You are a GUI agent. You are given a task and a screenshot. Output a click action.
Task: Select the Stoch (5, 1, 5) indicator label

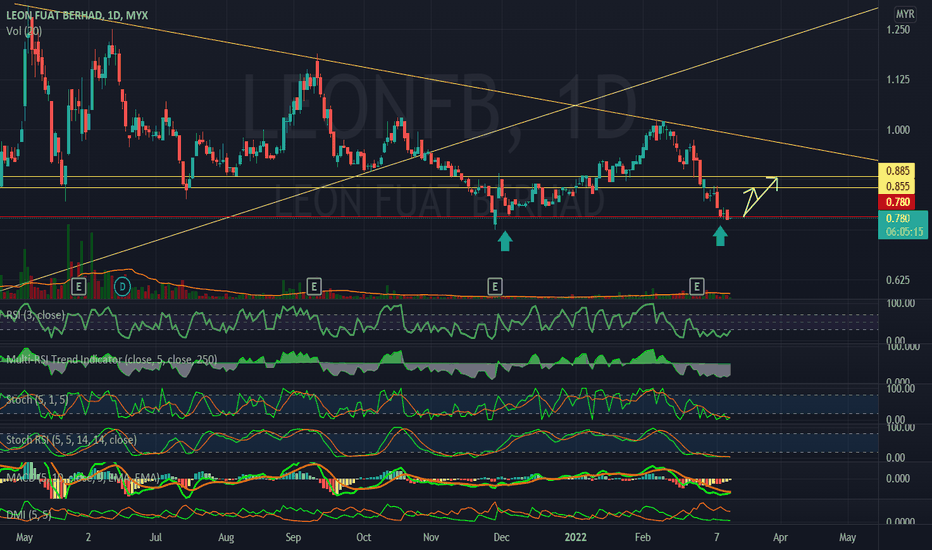click(36, 400)
